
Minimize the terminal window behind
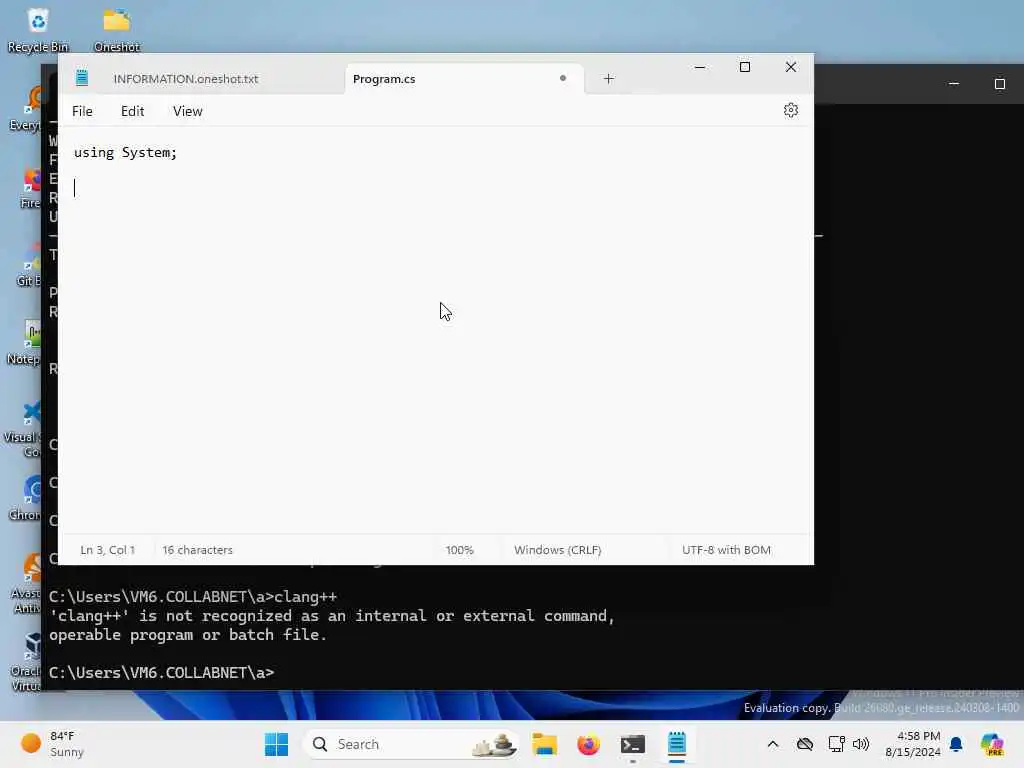click(953, 84)
